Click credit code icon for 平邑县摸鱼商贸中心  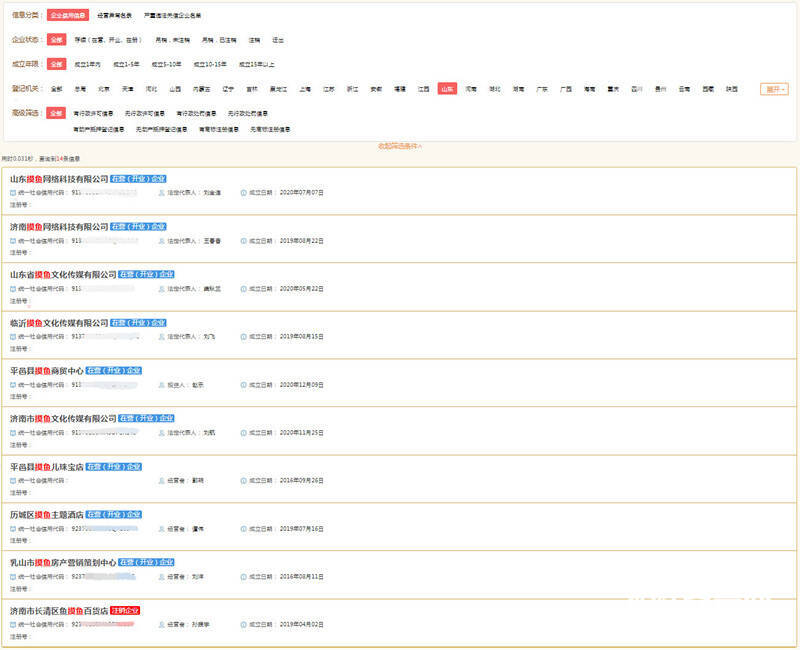coord(13,384)
